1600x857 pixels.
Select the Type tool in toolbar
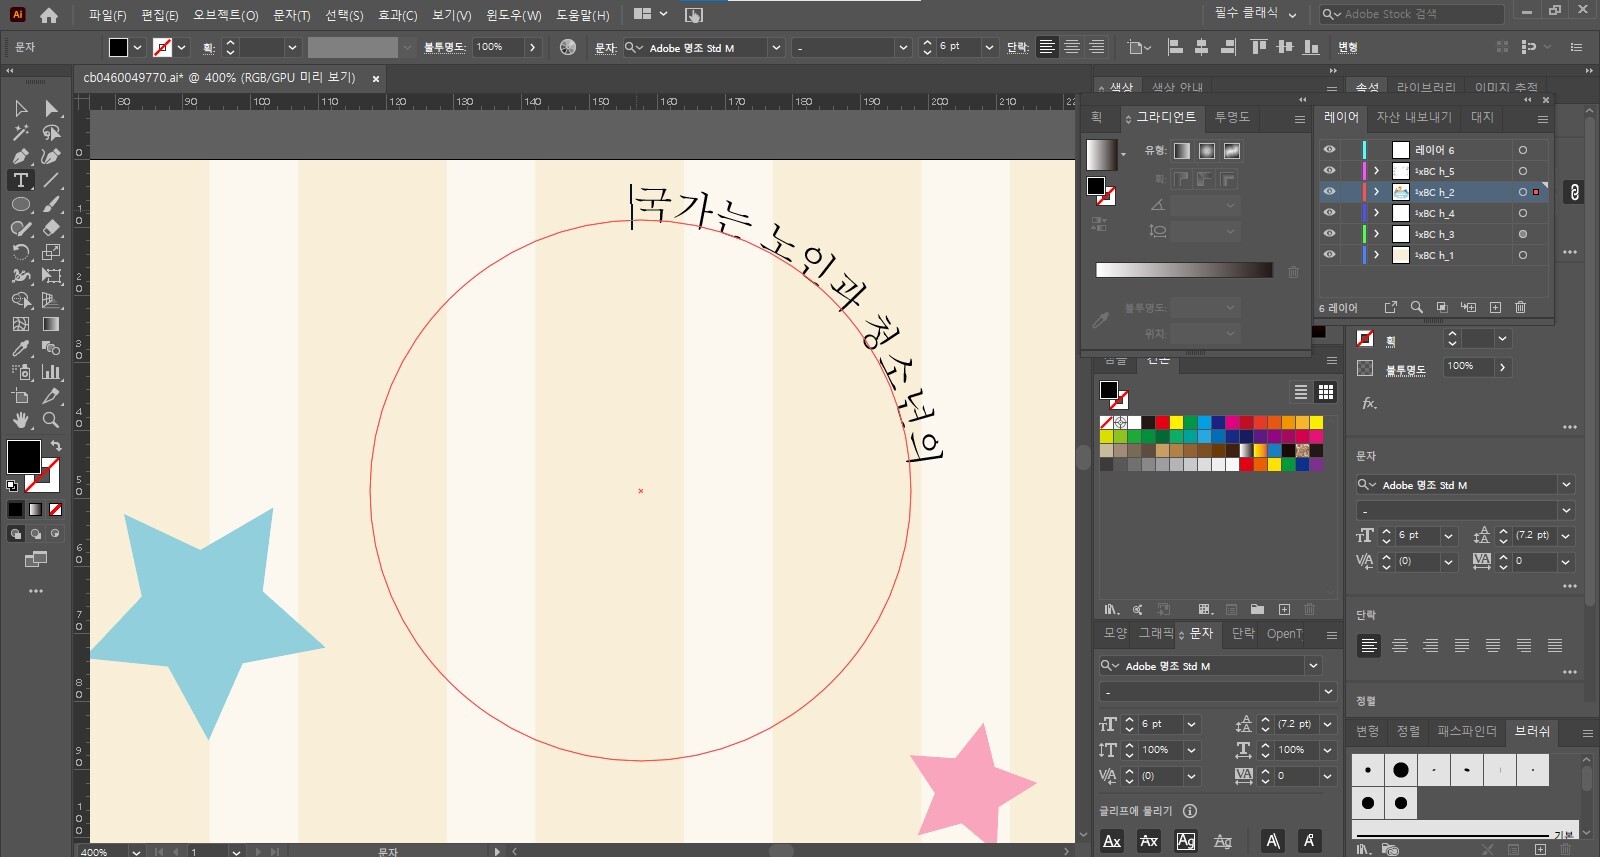pos(20,180)
